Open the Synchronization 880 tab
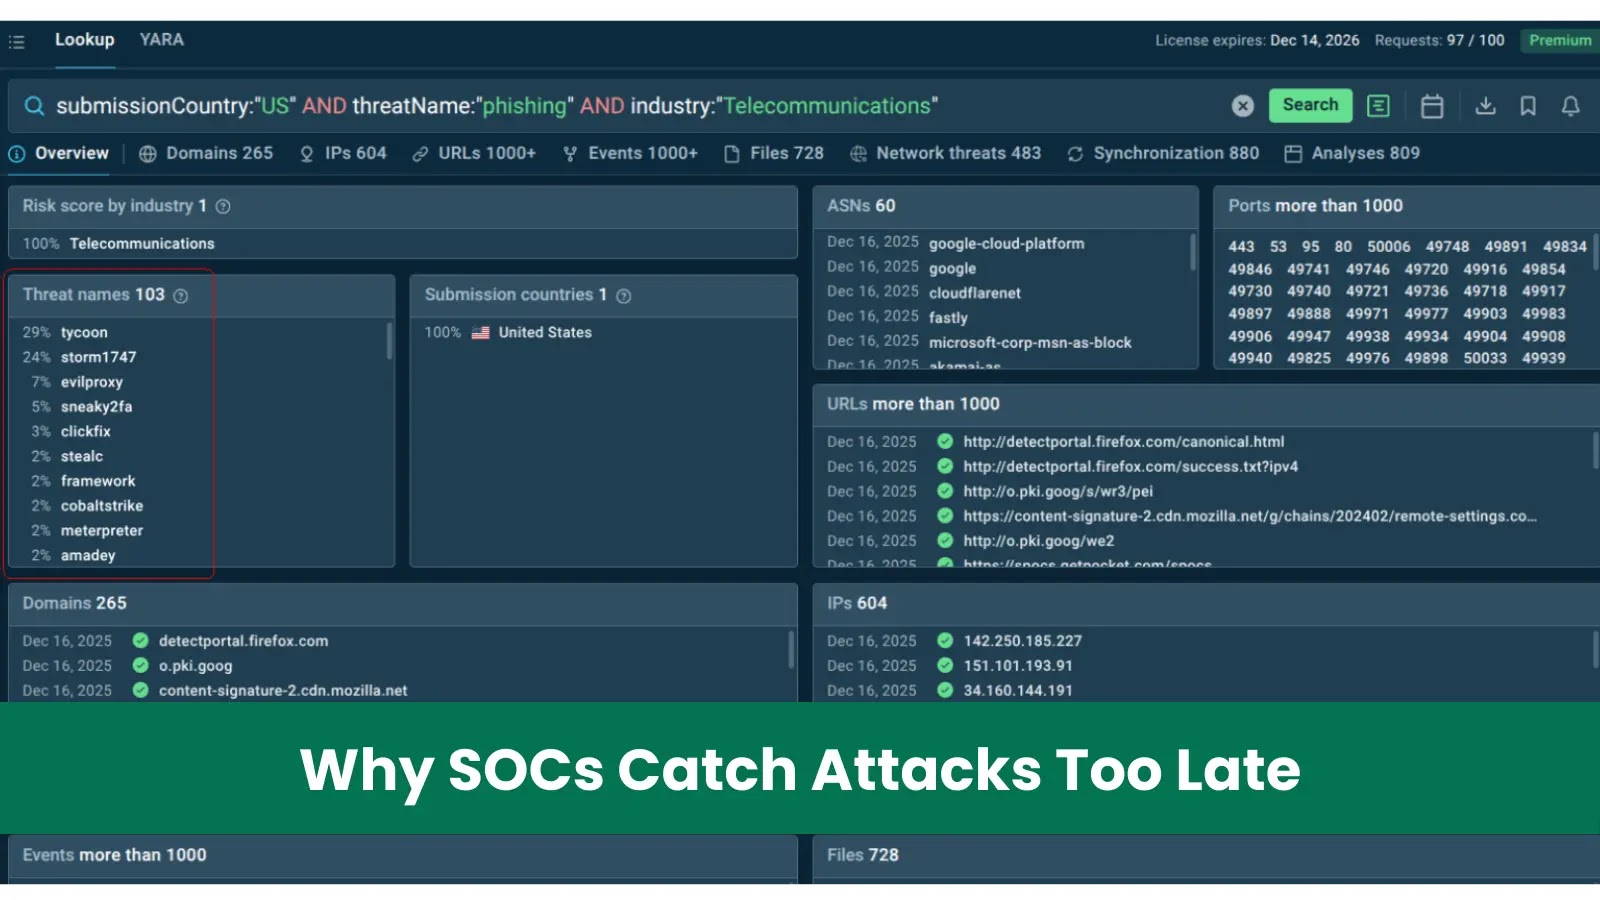 coord(1176,153)
